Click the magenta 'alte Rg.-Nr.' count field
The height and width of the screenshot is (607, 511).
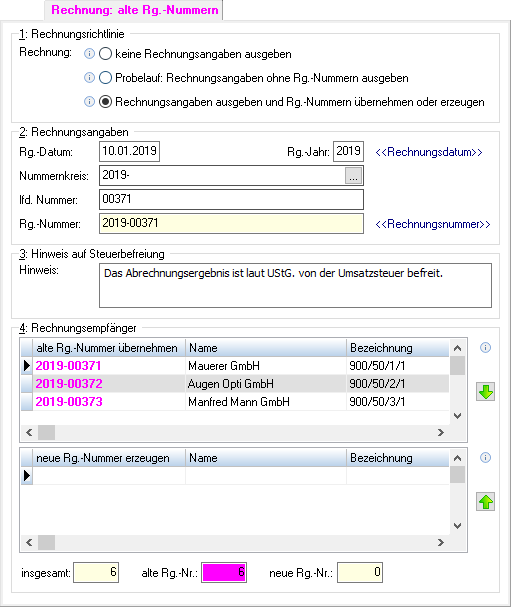point(224,573)
